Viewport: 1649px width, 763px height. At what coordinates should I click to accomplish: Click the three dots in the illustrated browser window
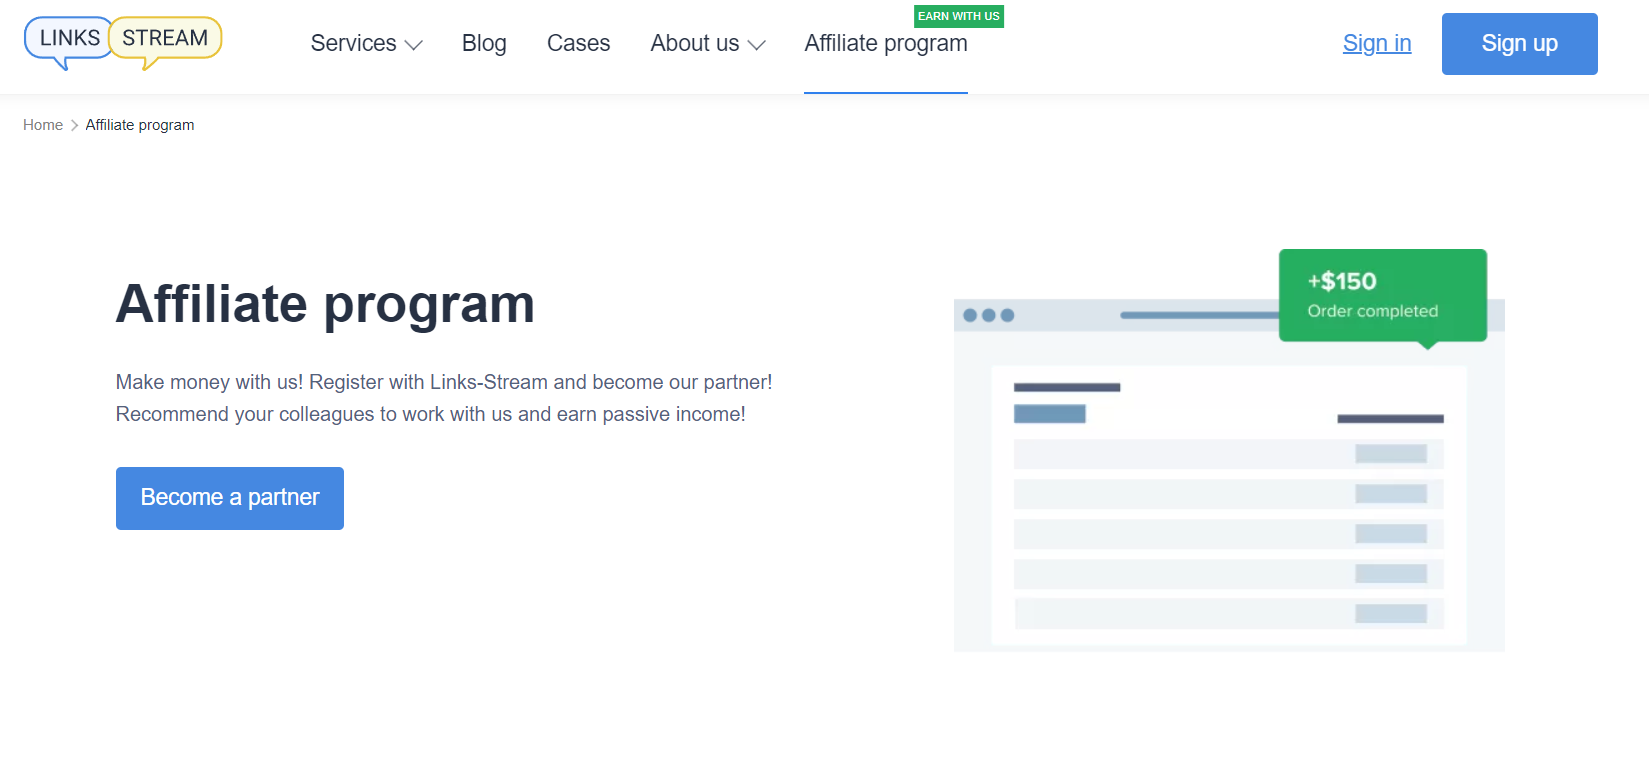pos(988,315)
